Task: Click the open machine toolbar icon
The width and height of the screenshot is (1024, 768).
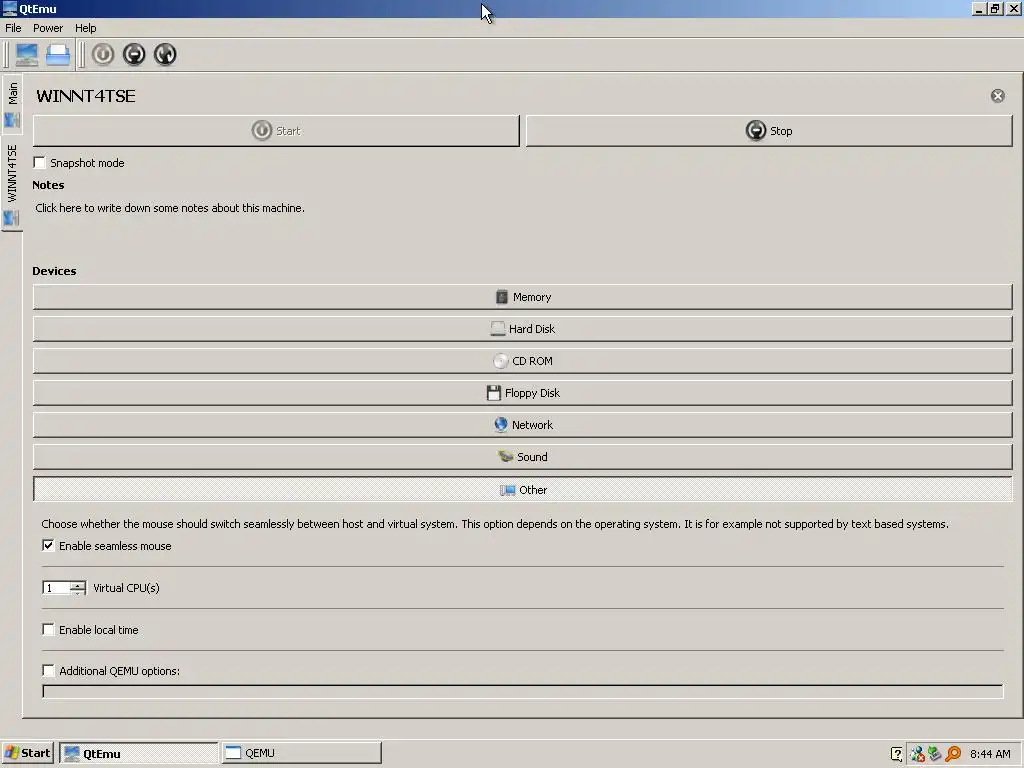Action: coord(57,54)
